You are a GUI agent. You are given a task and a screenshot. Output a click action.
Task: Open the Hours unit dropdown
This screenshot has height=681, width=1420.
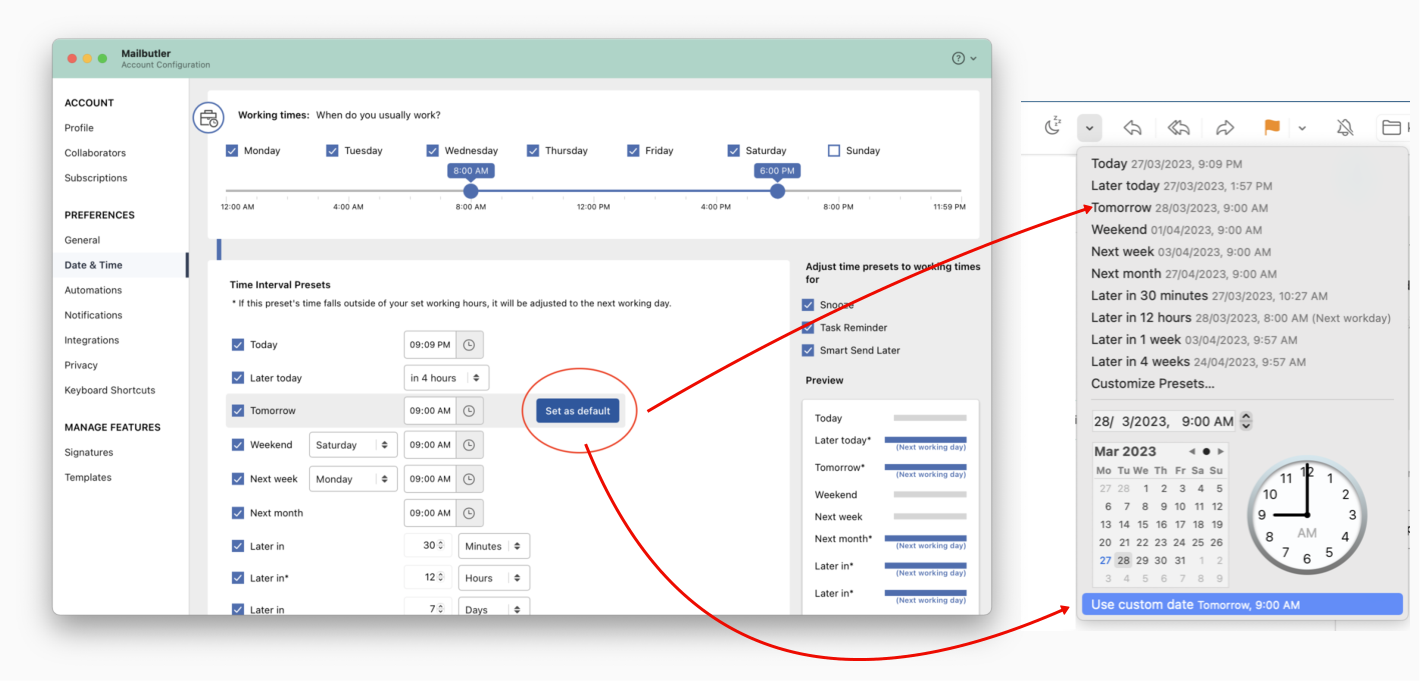(x=494, y=578)
